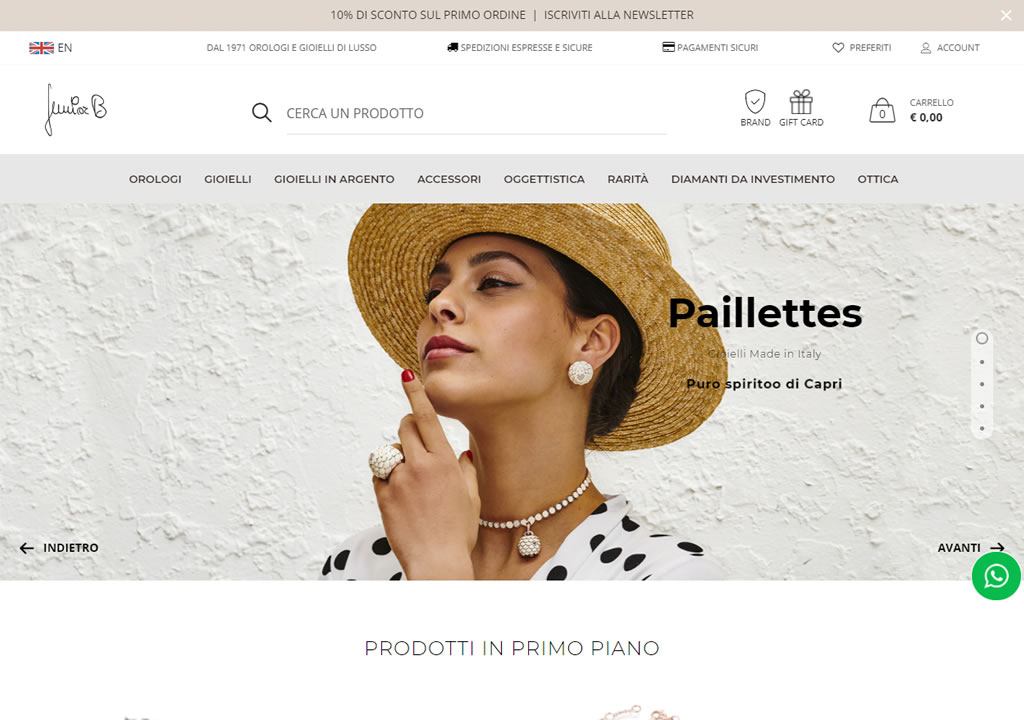The height and width of the screenshot is (720, 1024).
Task: Select the first slider indicator circle
Action: [x=982, y=338]
